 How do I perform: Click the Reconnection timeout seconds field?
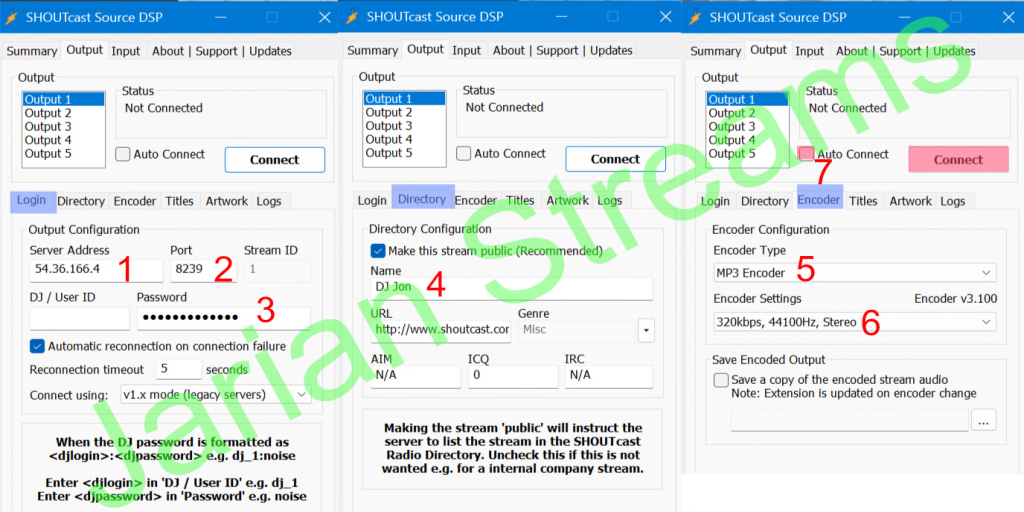point(177,370)
